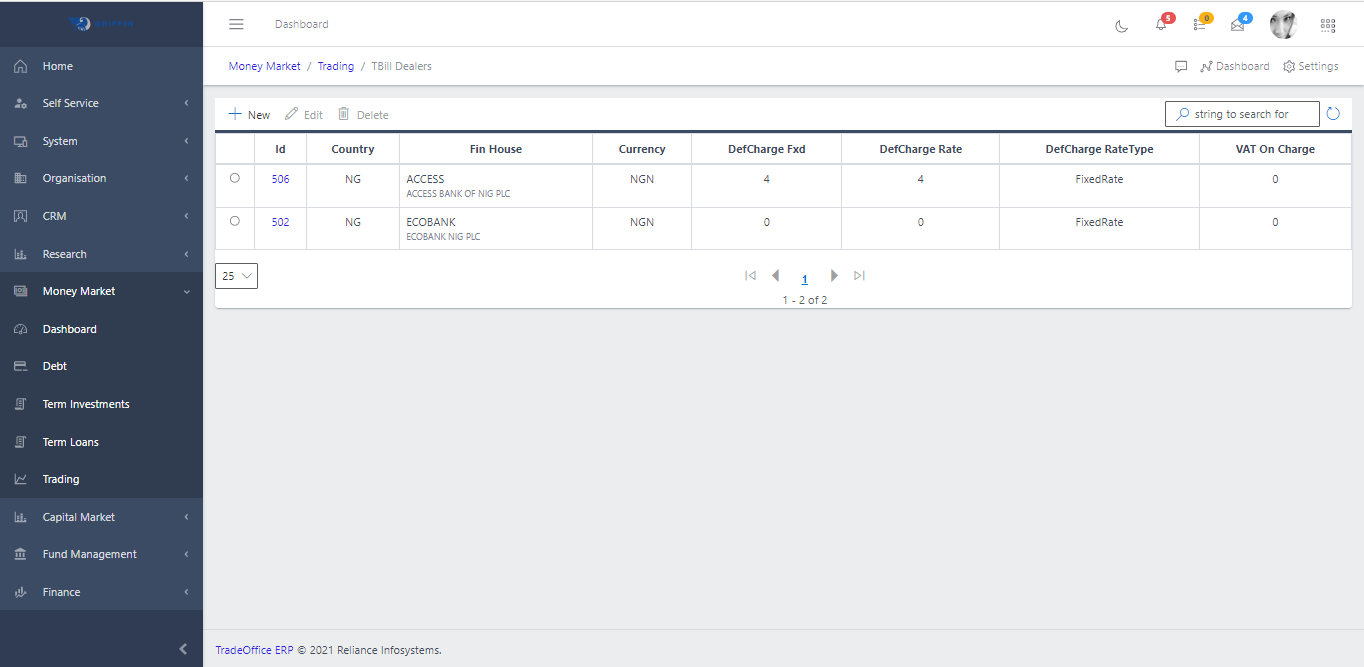
Task: Select the radio button for row 506
Action: point(235,178)
